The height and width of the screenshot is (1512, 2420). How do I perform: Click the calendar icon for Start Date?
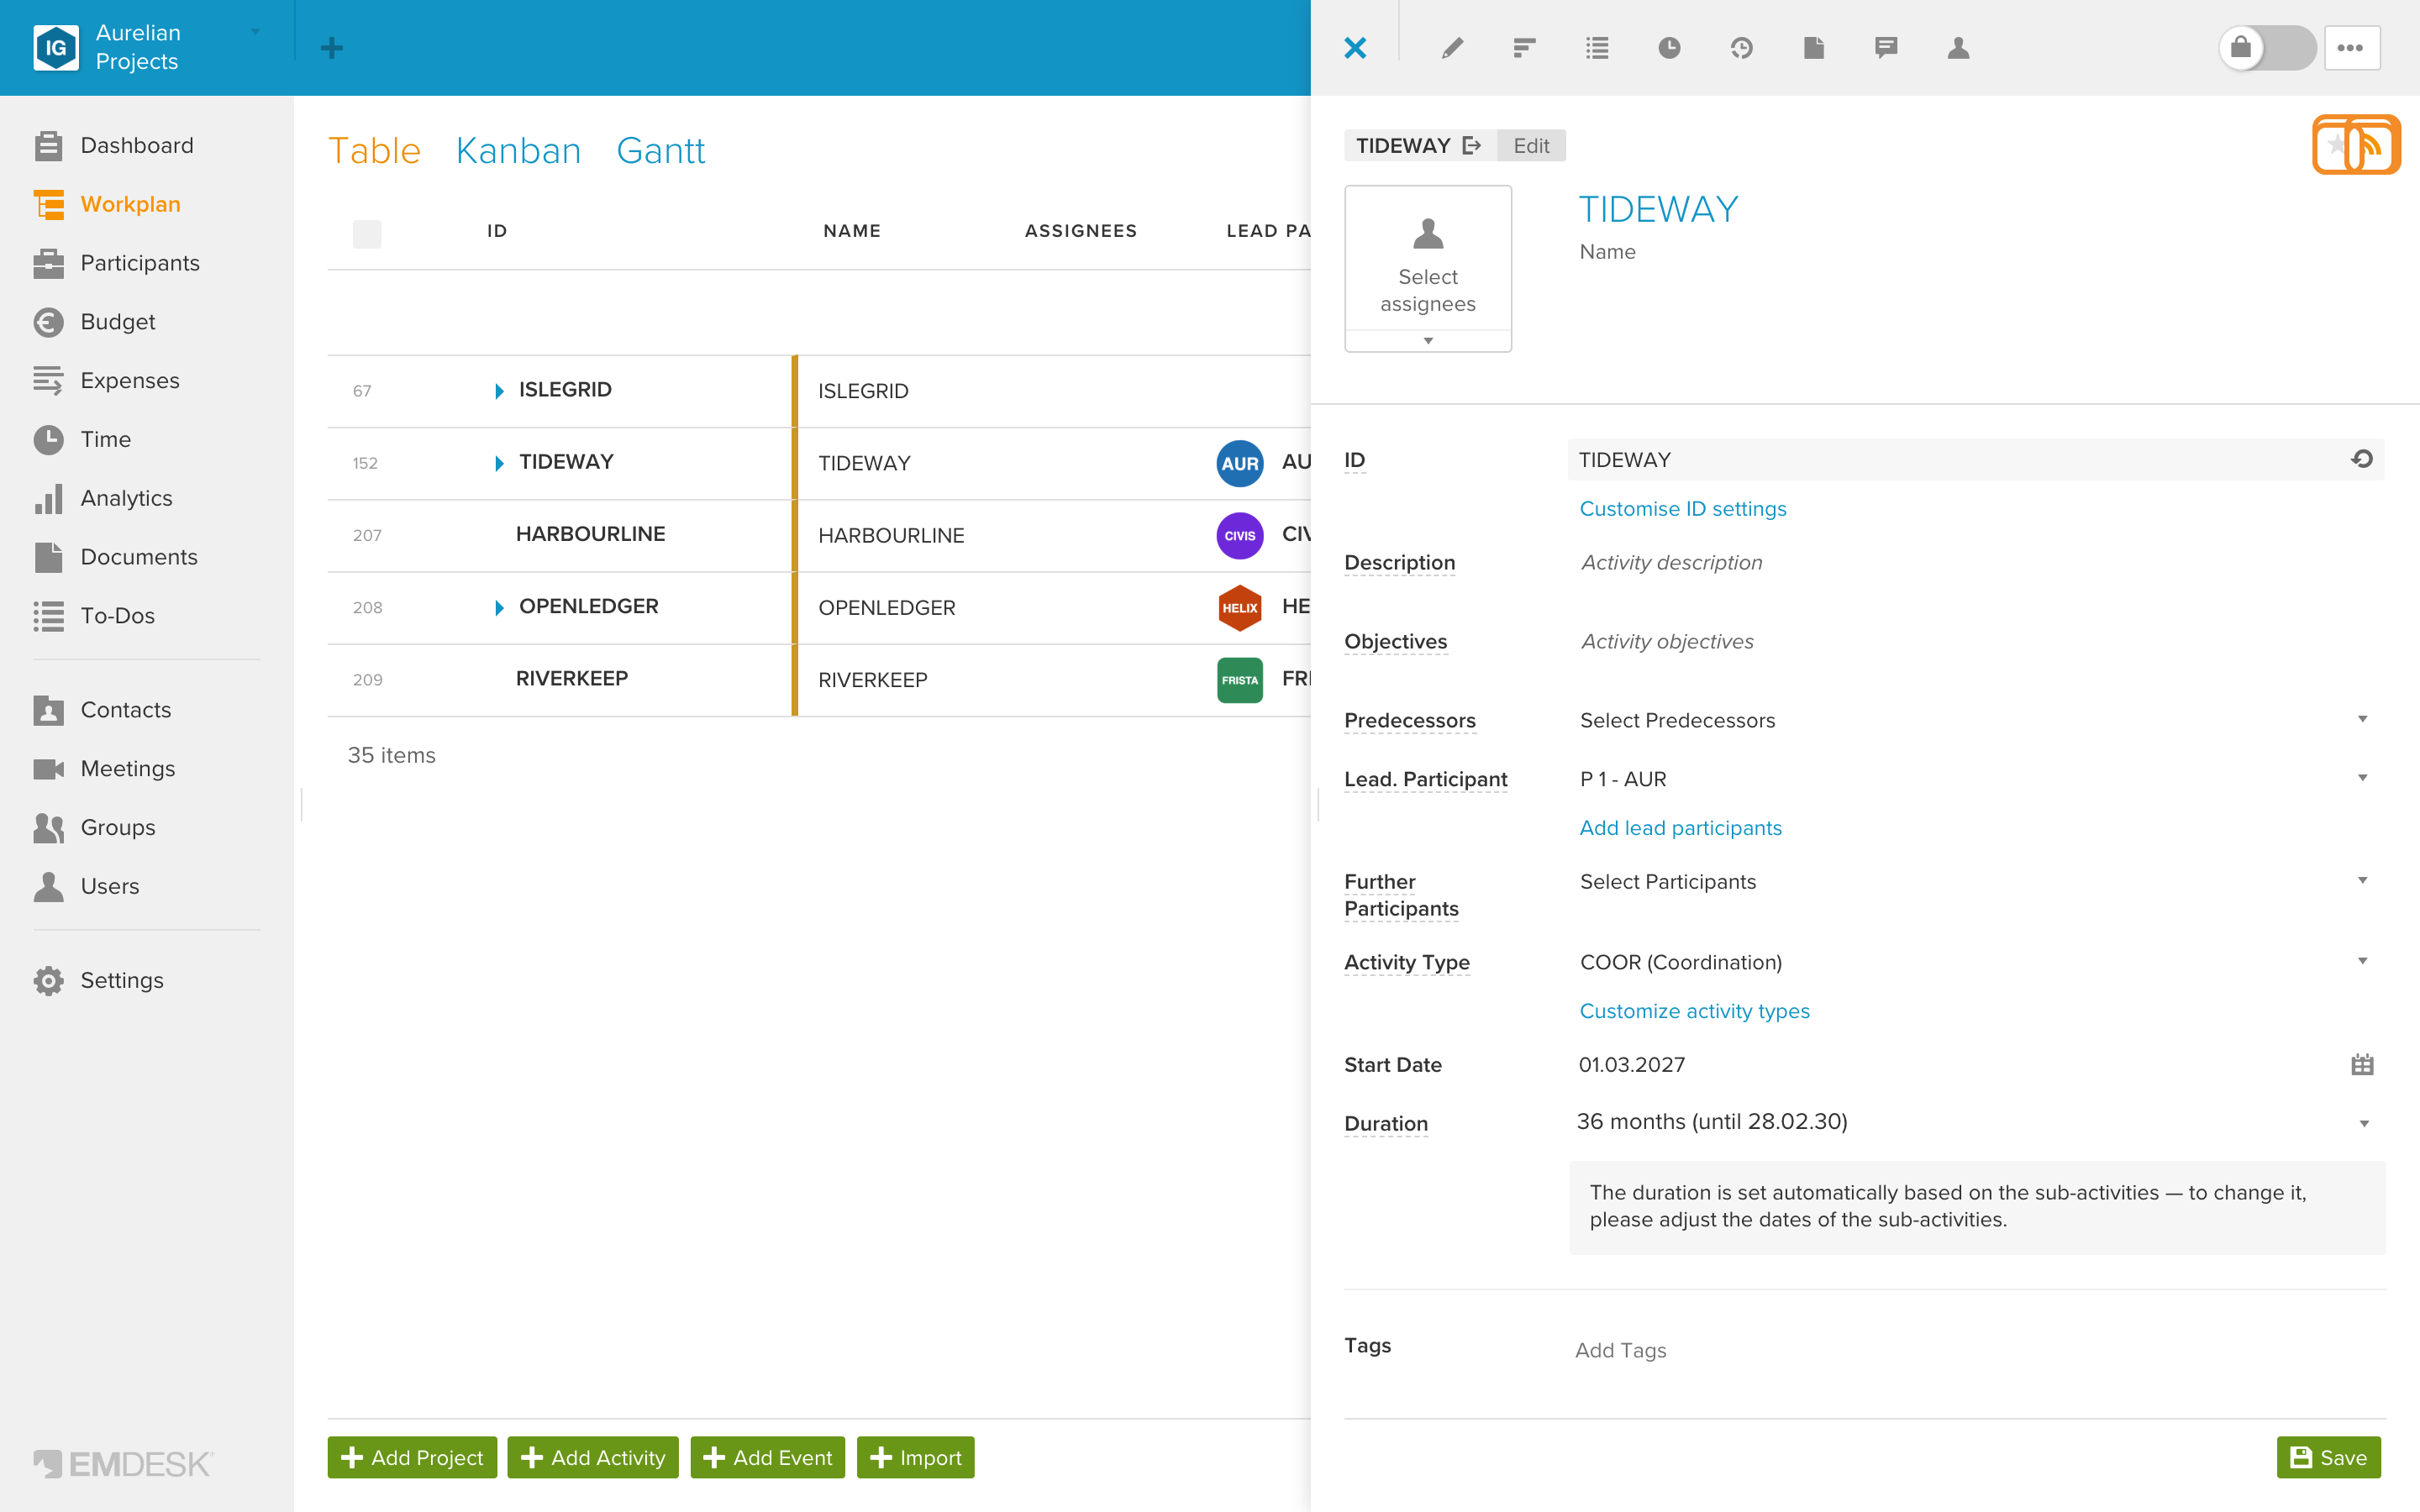click(2362, 1065)
